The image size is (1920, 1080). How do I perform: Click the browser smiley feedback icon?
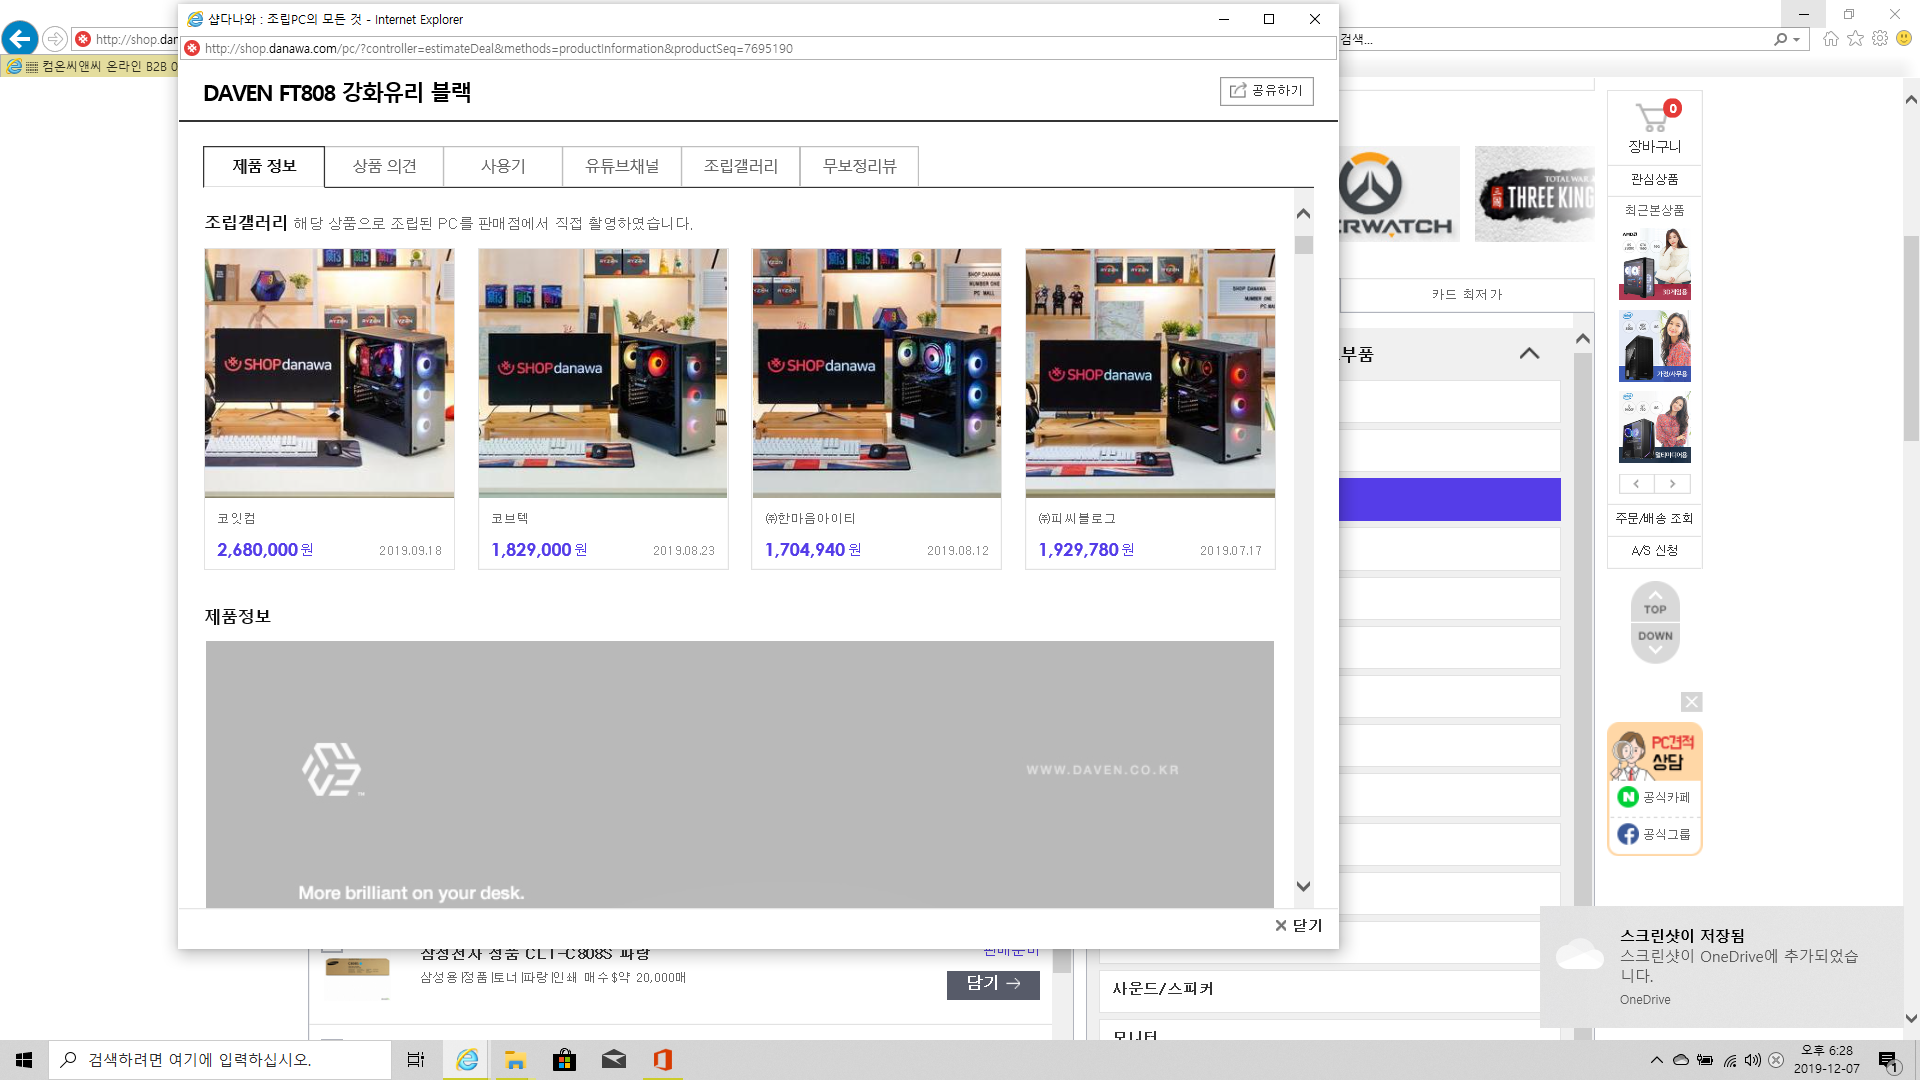pos(1904,39)
